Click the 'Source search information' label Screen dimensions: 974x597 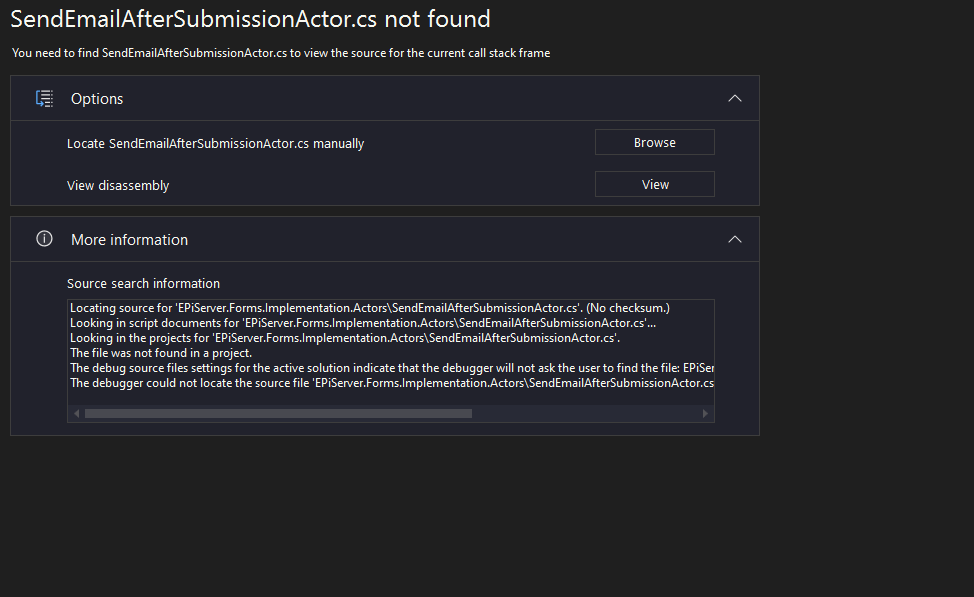click(143, 283)
